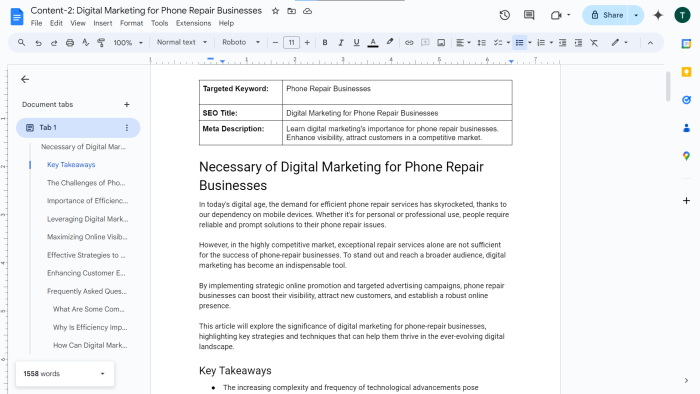Open the Format menu
The height and width of the screenshot is (394, 700).
point(131,23)
